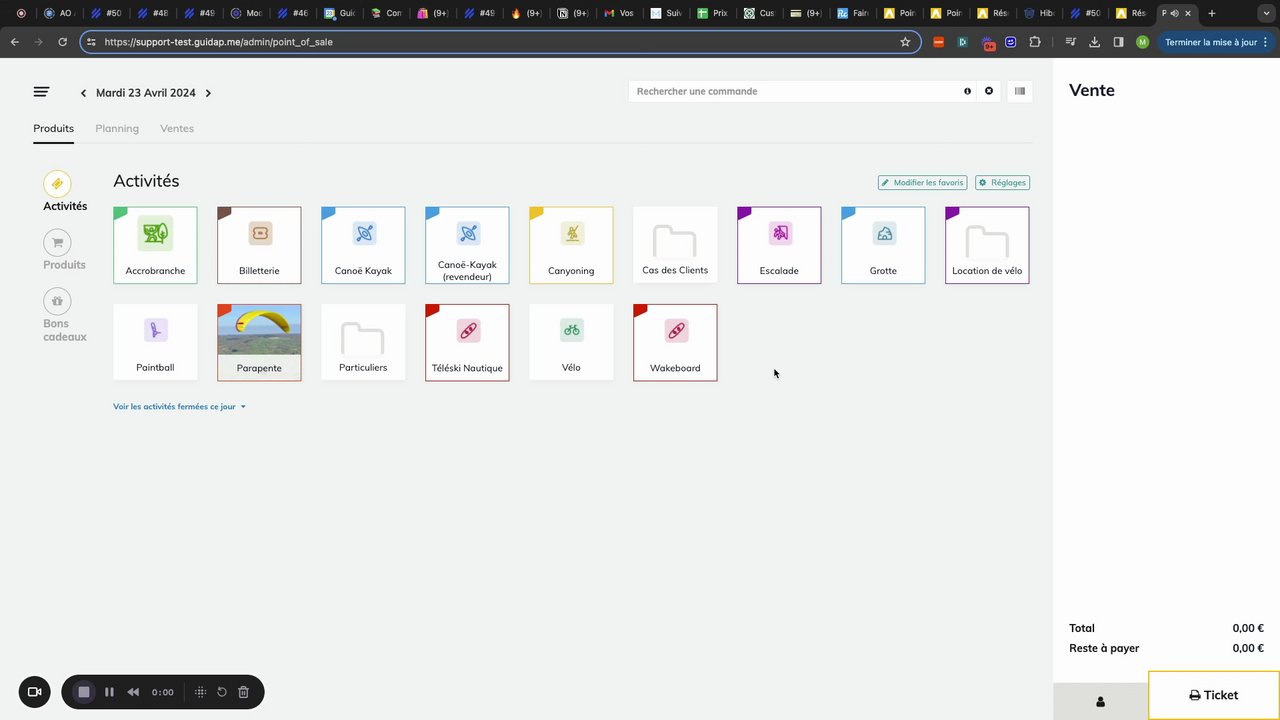Open the Location de vélo folder

pos(987,245)
